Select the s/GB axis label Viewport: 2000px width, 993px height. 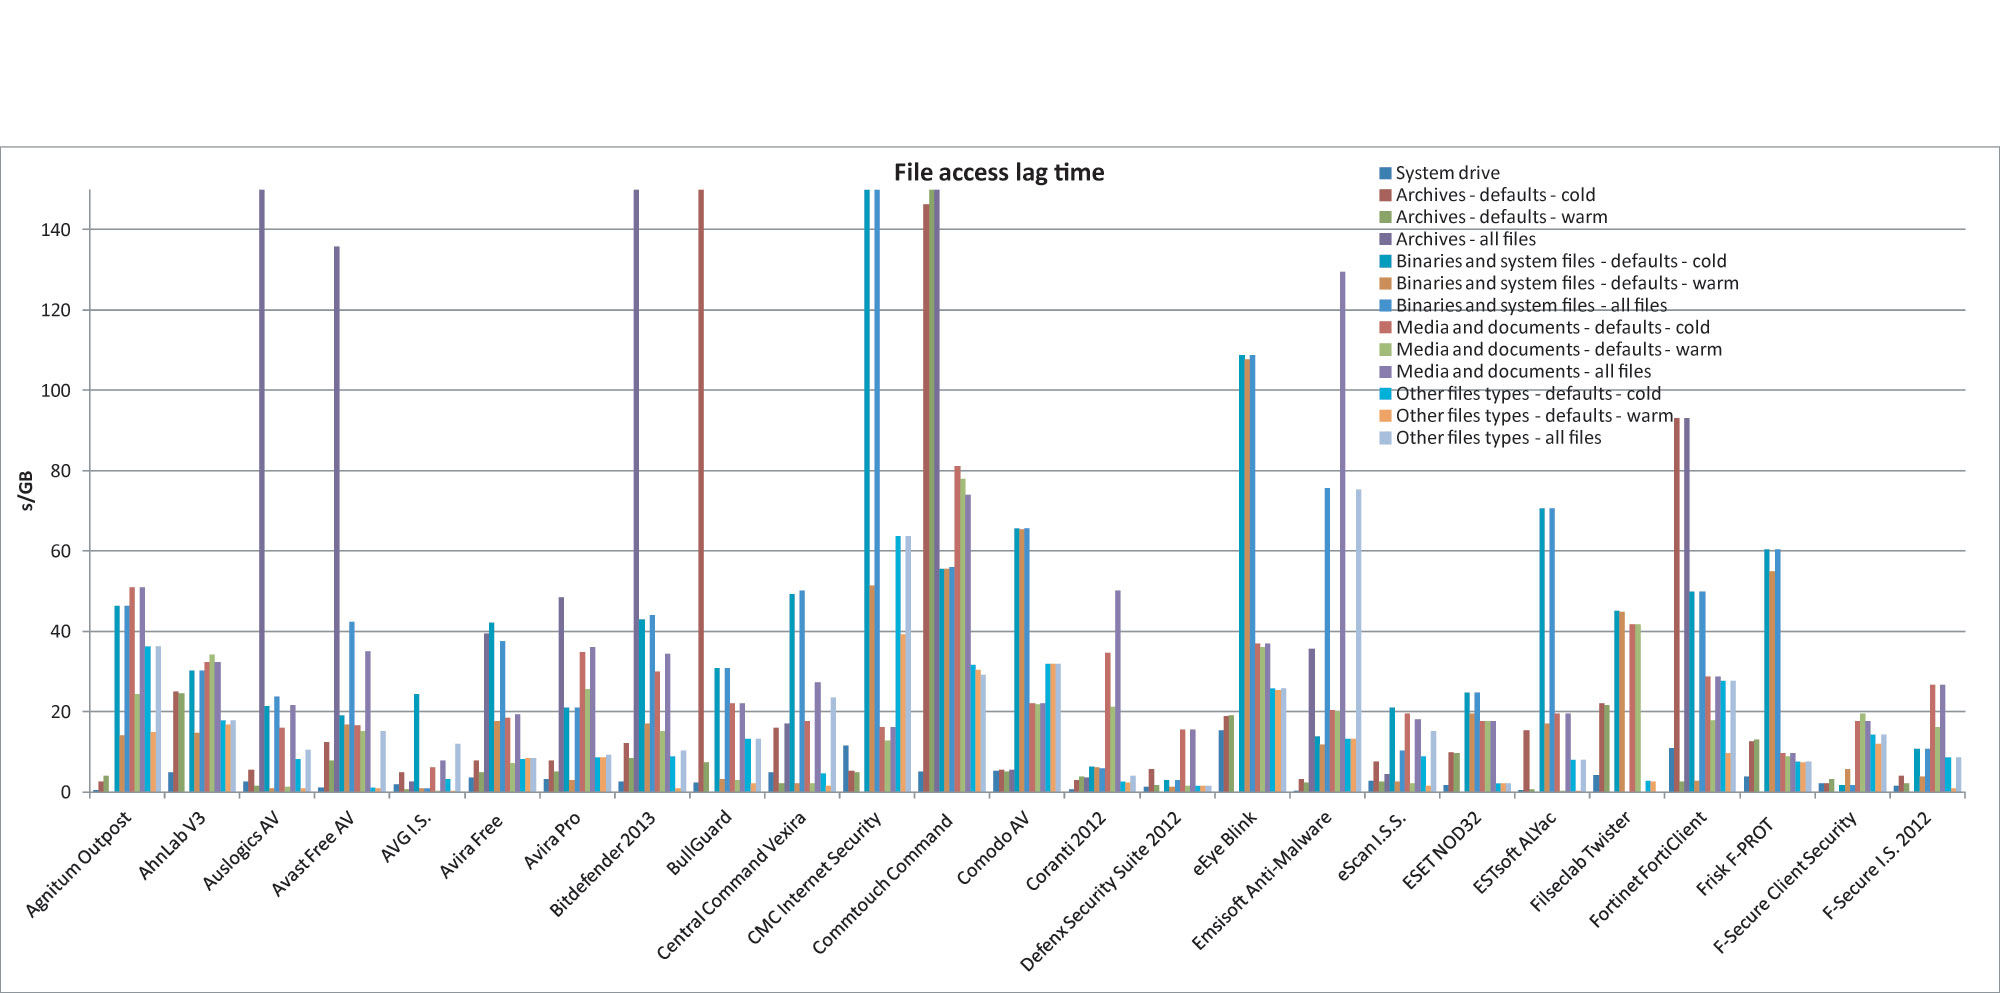[x=27, y=490]
